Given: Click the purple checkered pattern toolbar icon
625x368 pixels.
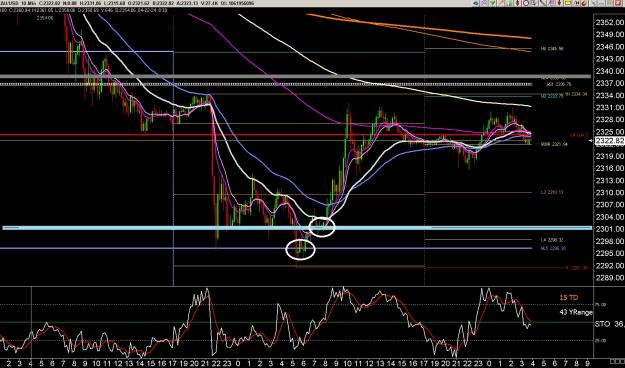Looking at the screenshot, I should point(484,3).
